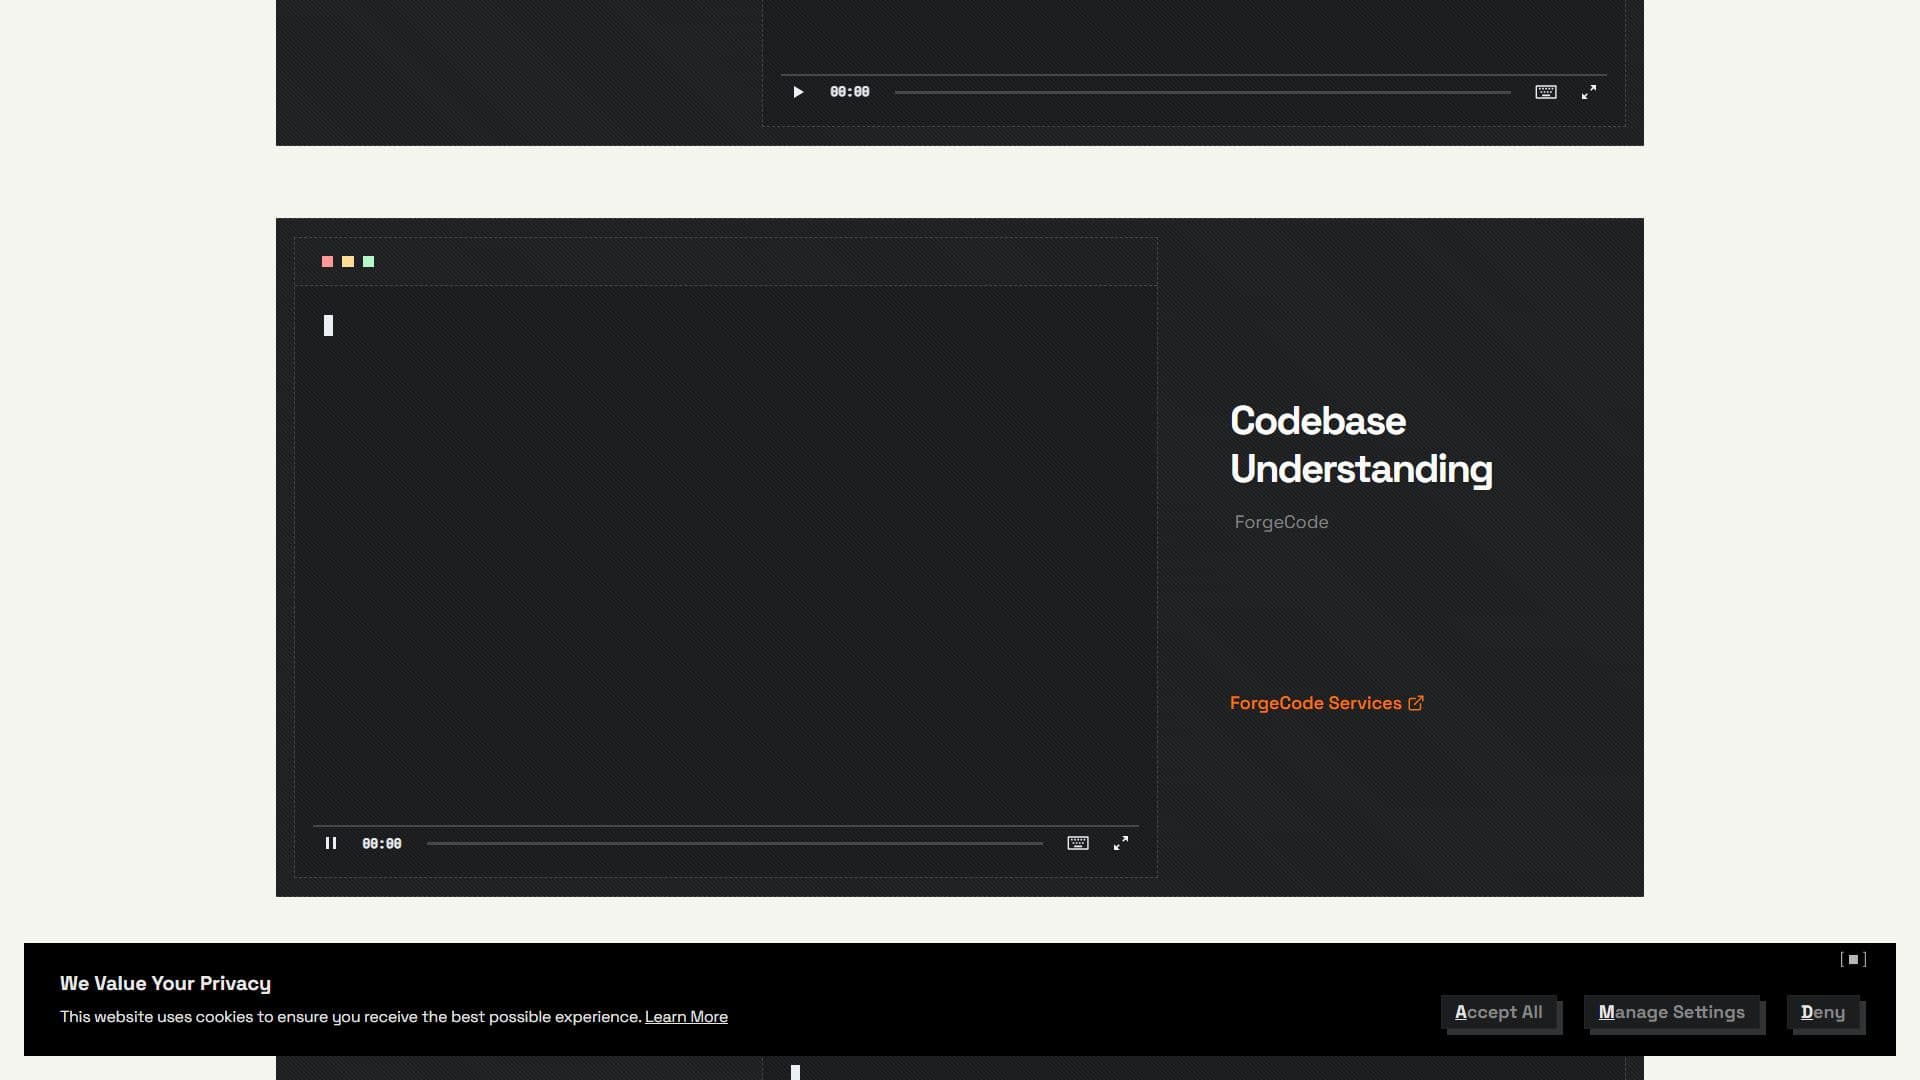Click the red dot in the terminal title bar

(x=327, y=262)
